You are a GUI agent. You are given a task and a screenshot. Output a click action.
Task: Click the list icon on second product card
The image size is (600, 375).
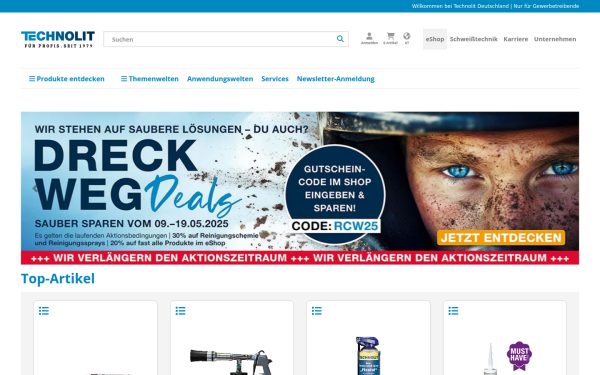(x=180, y=311)
